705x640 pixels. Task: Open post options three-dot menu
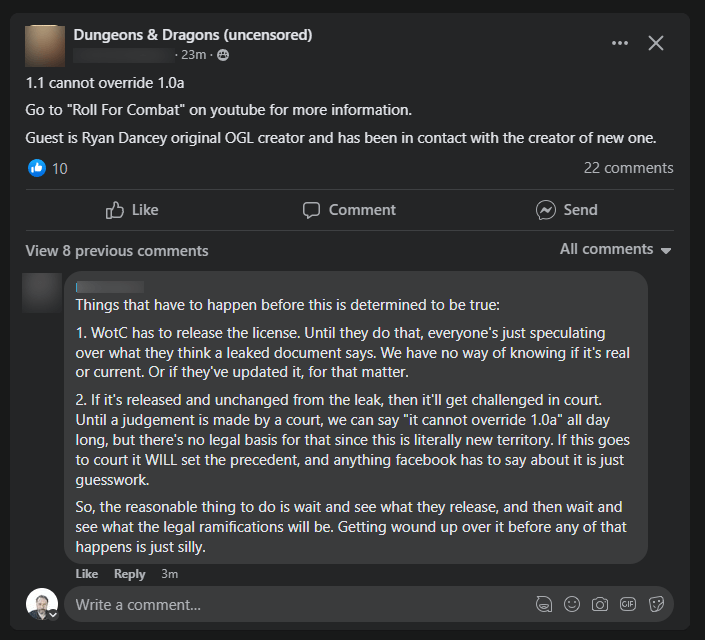(620, 43)
